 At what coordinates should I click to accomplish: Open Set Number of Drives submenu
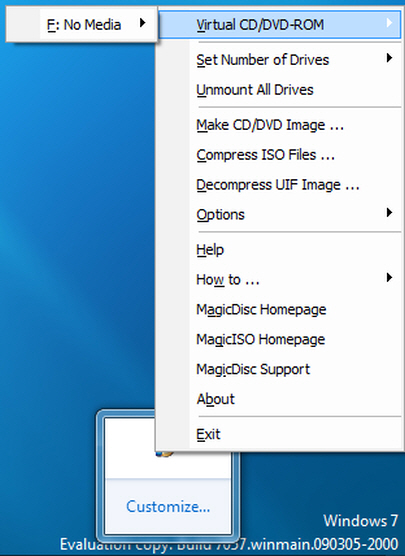coord(279,60)
